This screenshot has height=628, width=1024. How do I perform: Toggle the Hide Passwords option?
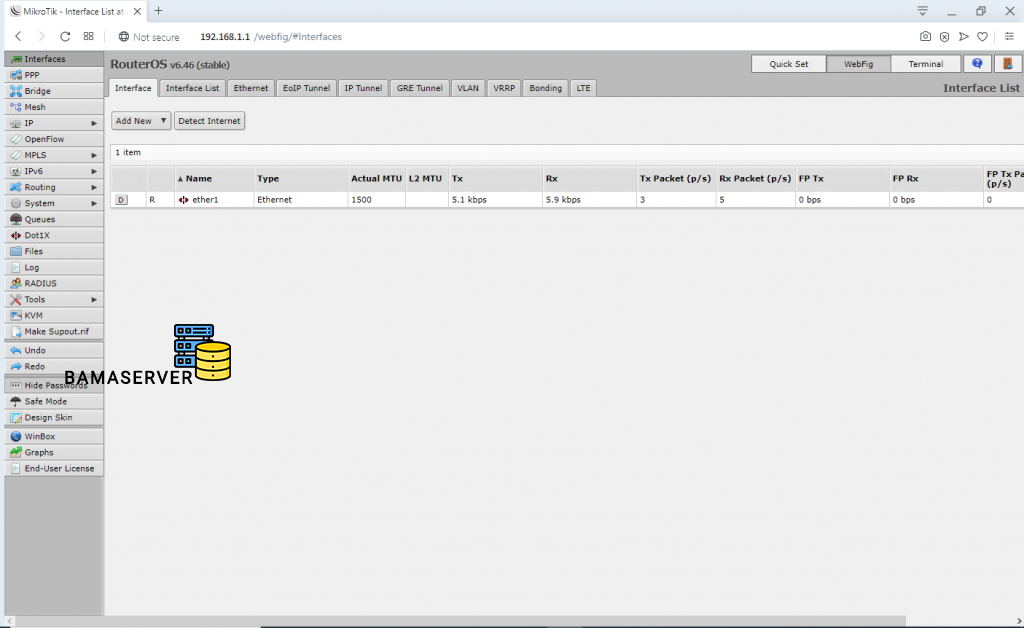54,385
